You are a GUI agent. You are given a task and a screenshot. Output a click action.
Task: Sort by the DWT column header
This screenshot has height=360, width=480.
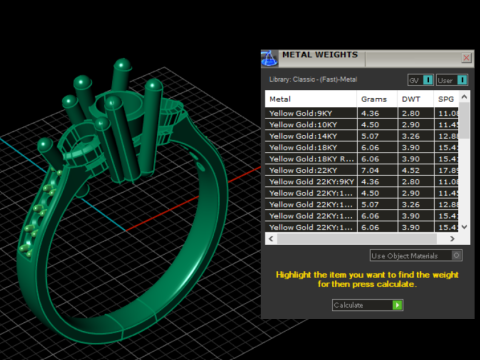(x=416, y=99)
